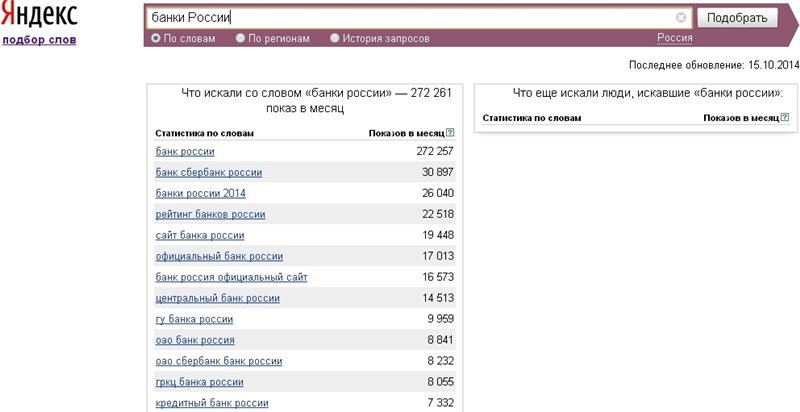Open the оао сбербанк банк россии link
This screenshot has height=412, width=800.
(x=219, y=361)
